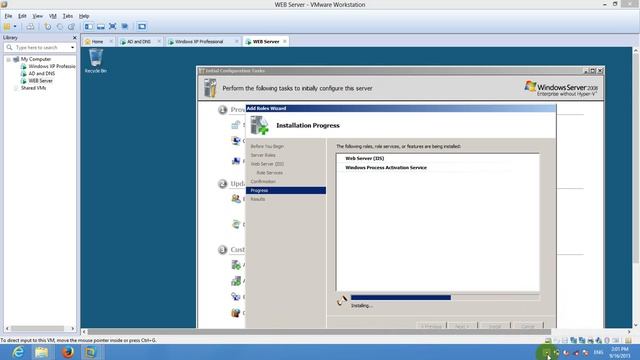The image size is (640, 360).
Task: Toggle the thumbnail bar toolbar button
Action: tap(100, 27)
